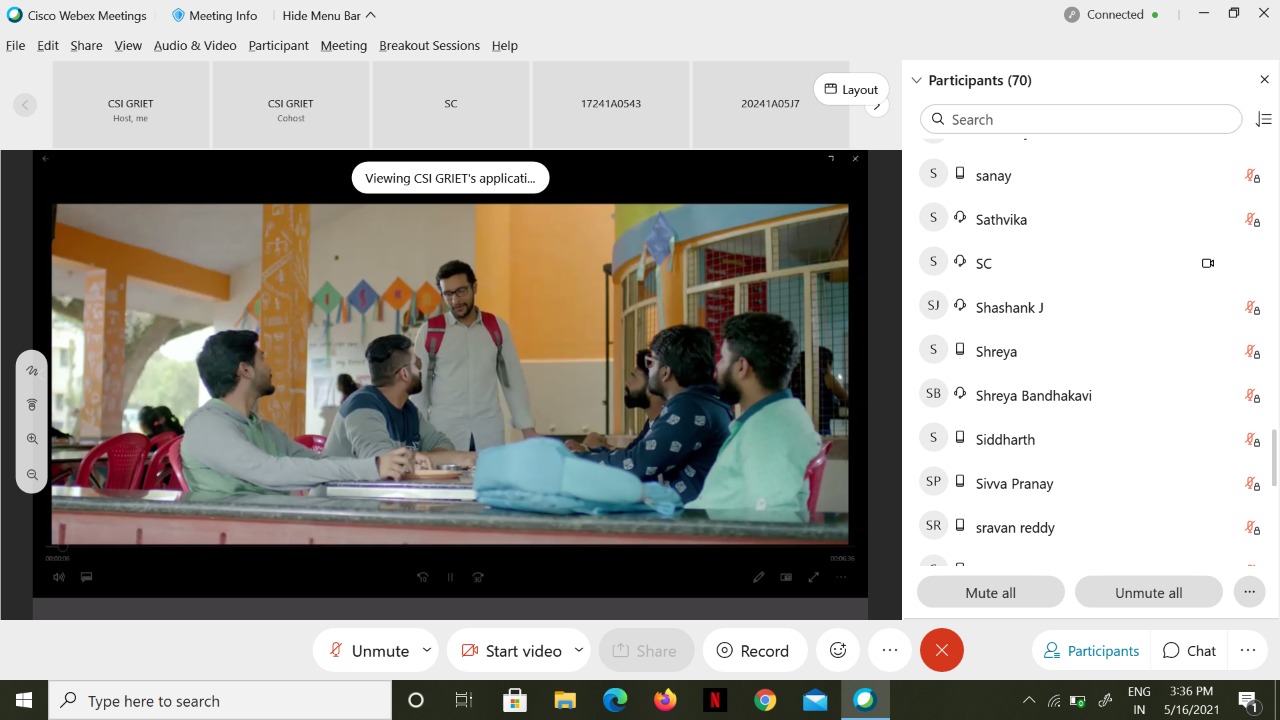Open subtitles icon in the video player

pyautogui.click(x=87, y=577)
